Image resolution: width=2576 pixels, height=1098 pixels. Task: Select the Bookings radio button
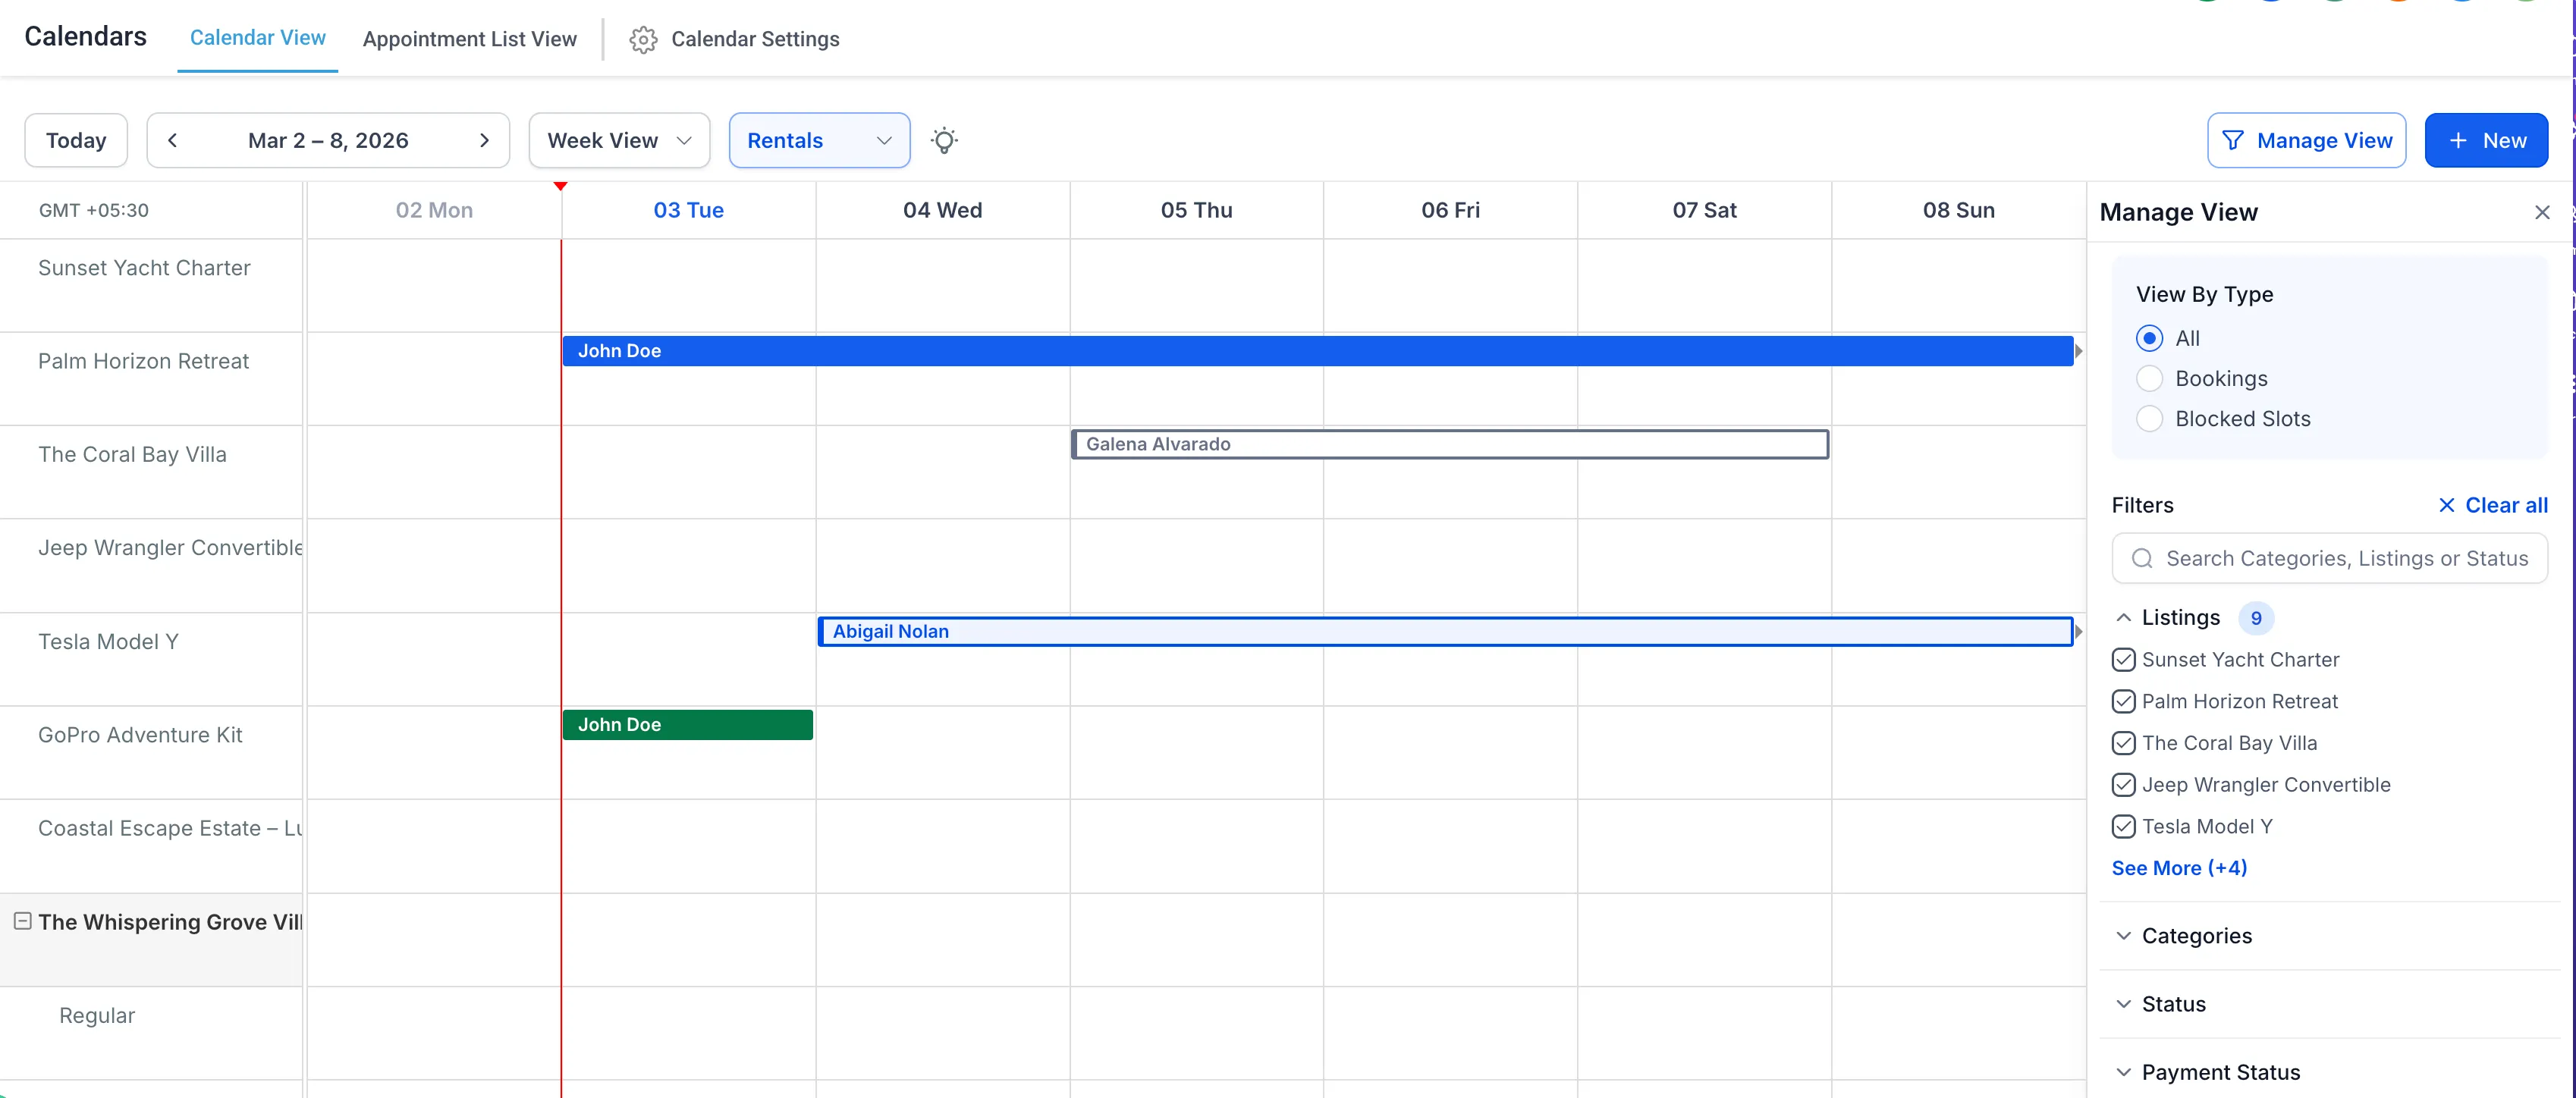(x=2150, y=378)
